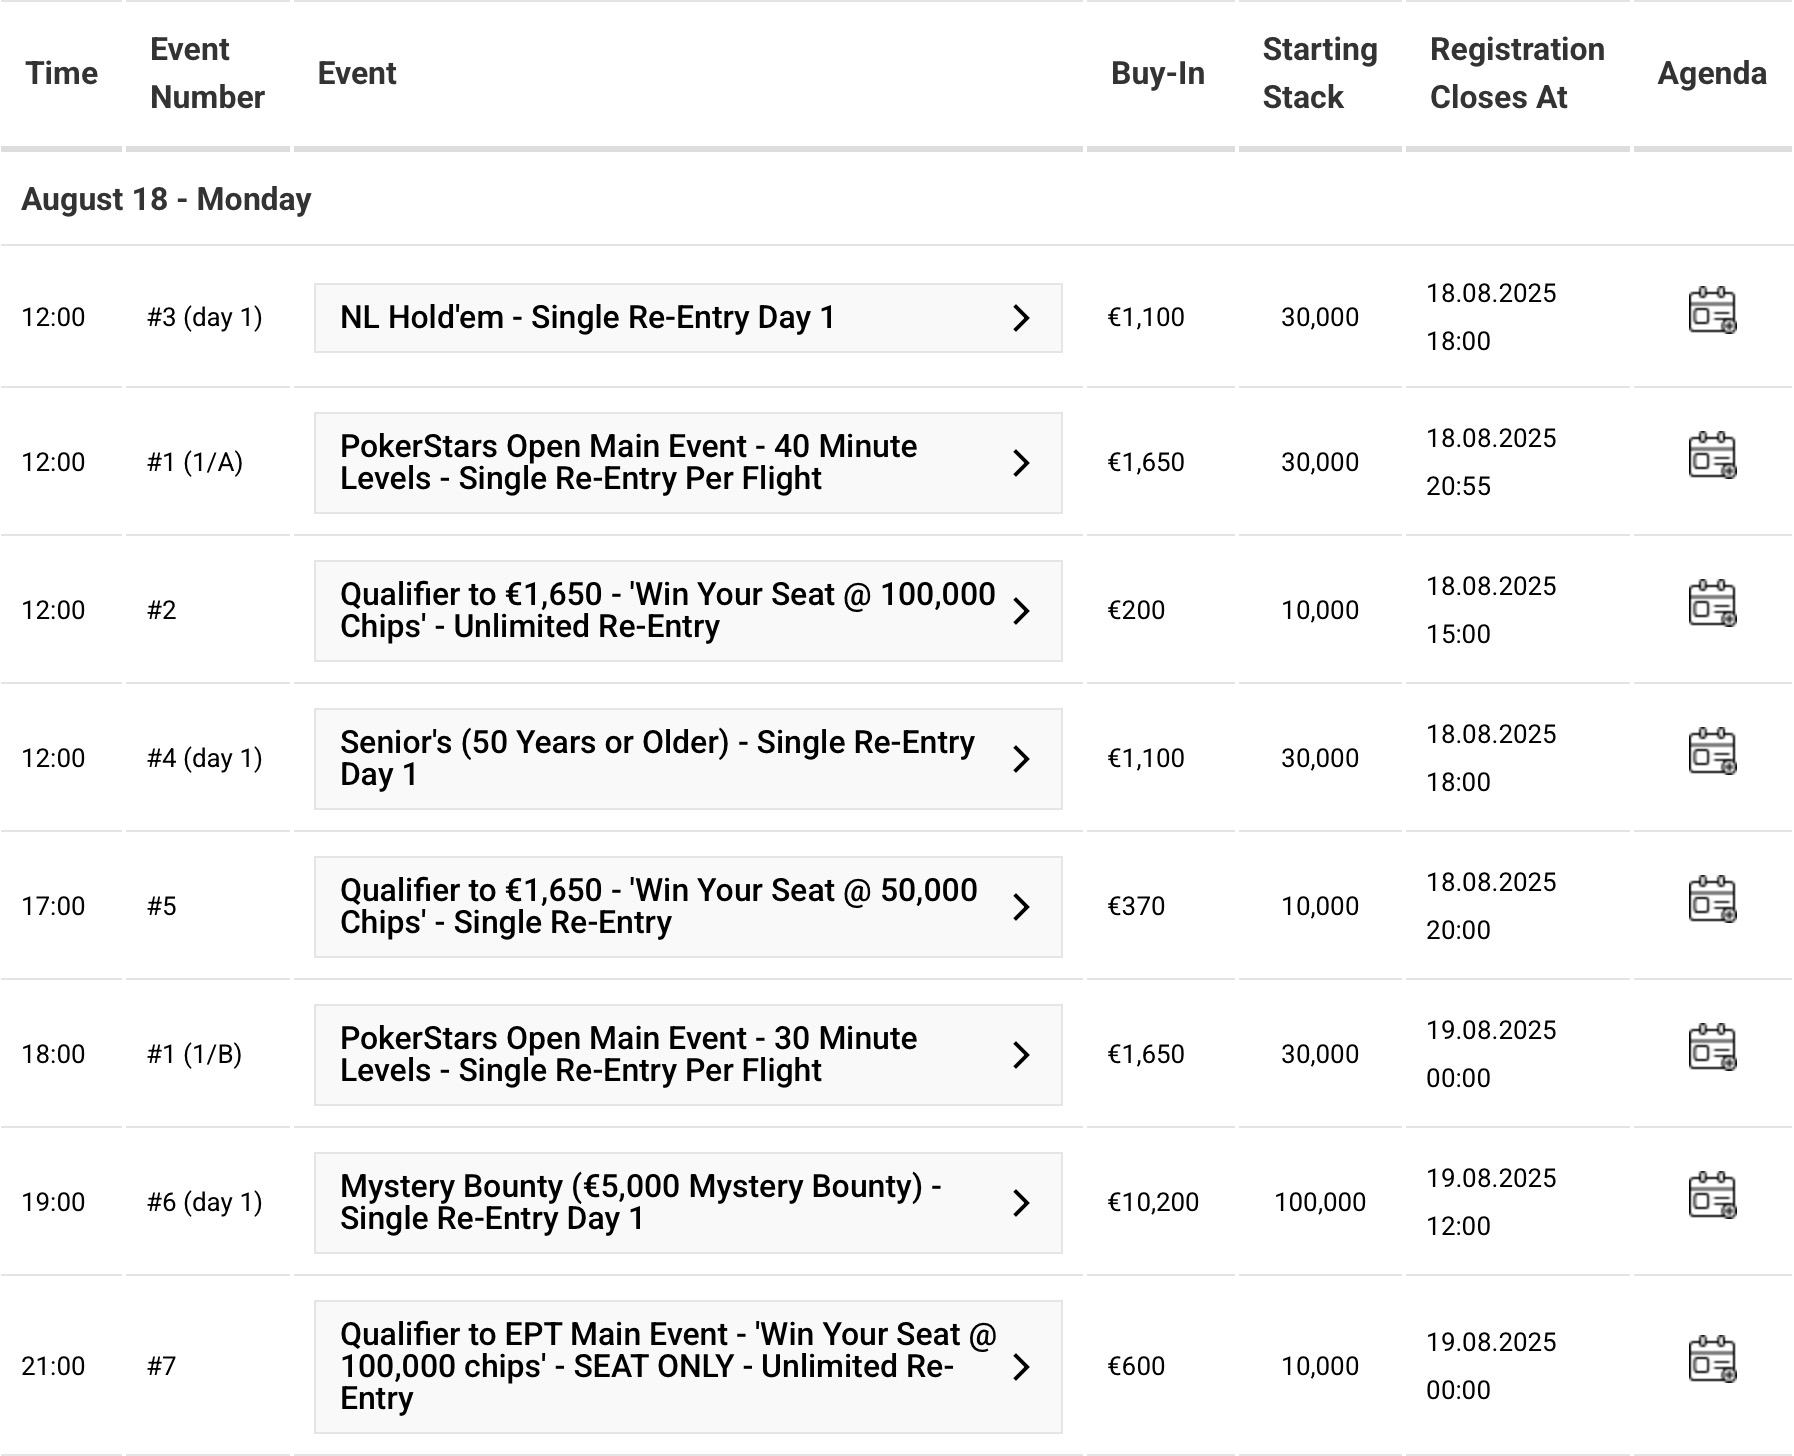
Task: Expand chevron of the 50,000 Chips qualifier
Action: point(1020,907)
